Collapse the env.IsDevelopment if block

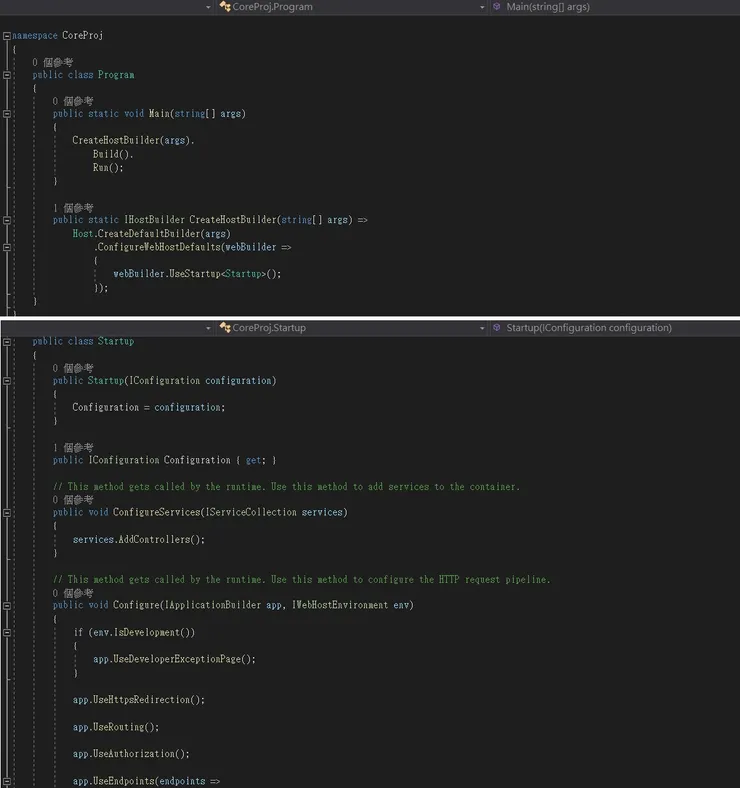7,633
